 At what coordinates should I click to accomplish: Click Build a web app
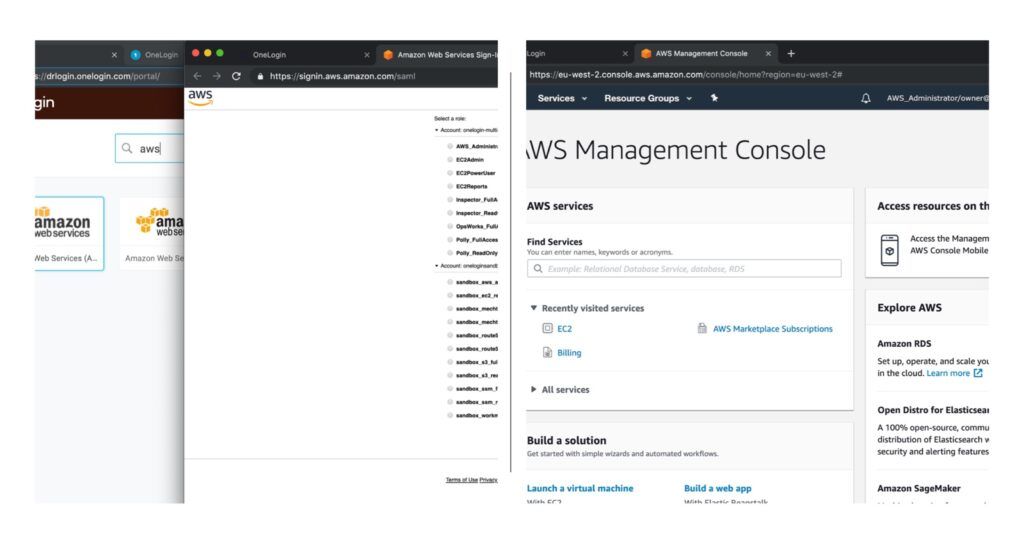[x=717, y=488]
